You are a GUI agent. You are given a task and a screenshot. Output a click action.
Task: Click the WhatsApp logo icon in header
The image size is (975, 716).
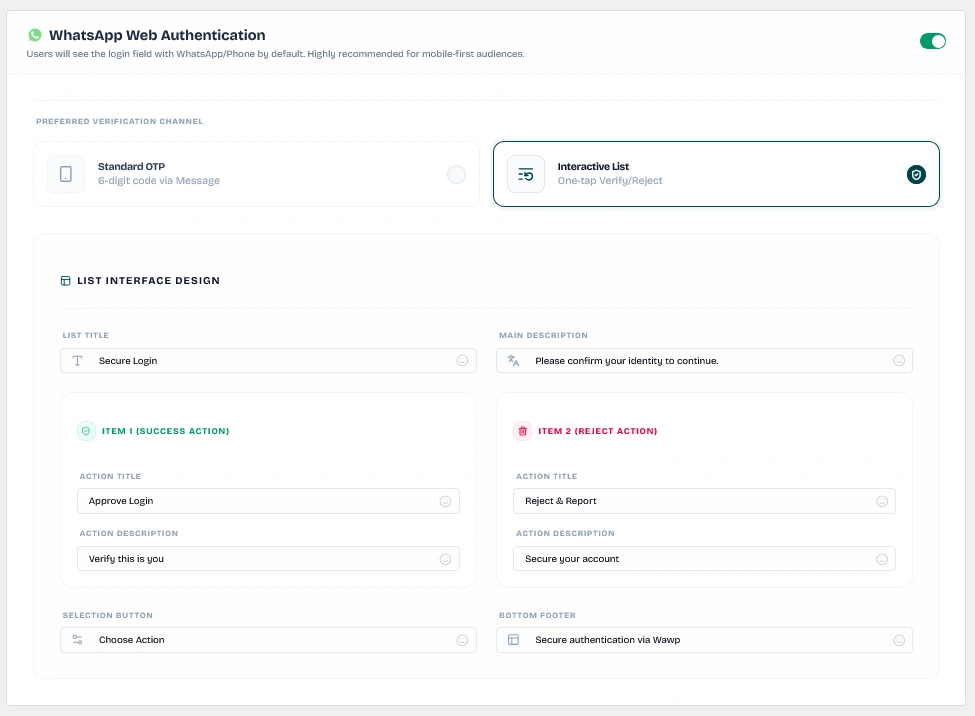click(x=35, y=35)
